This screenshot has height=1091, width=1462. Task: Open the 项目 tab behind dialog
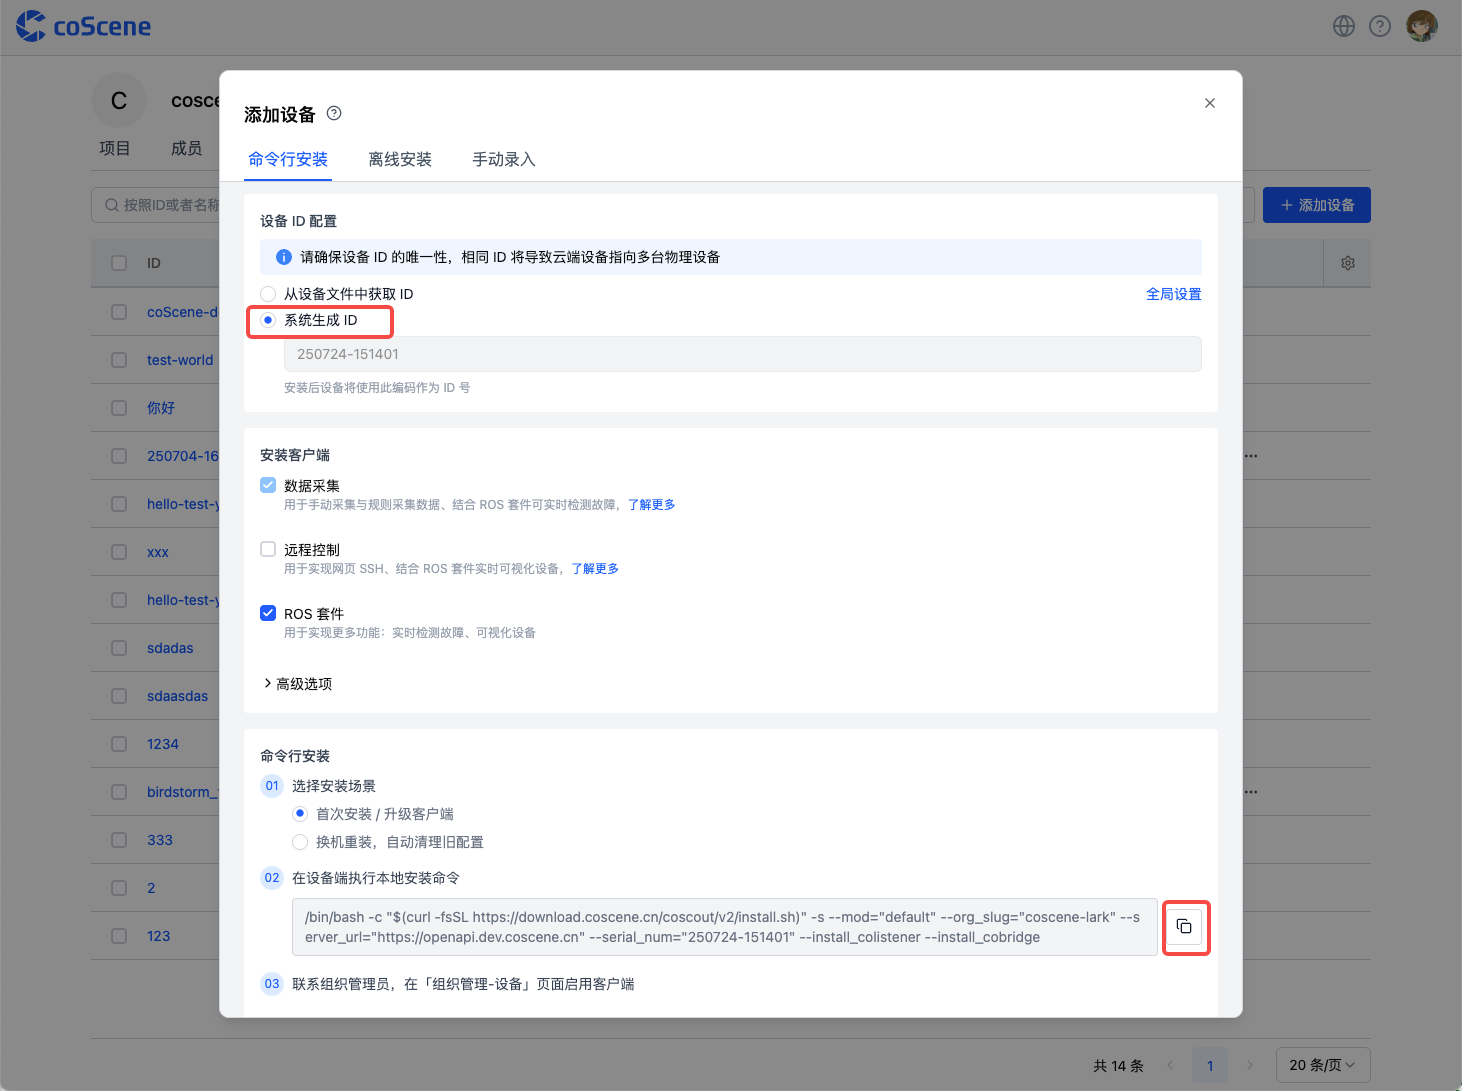pos(115,148)
